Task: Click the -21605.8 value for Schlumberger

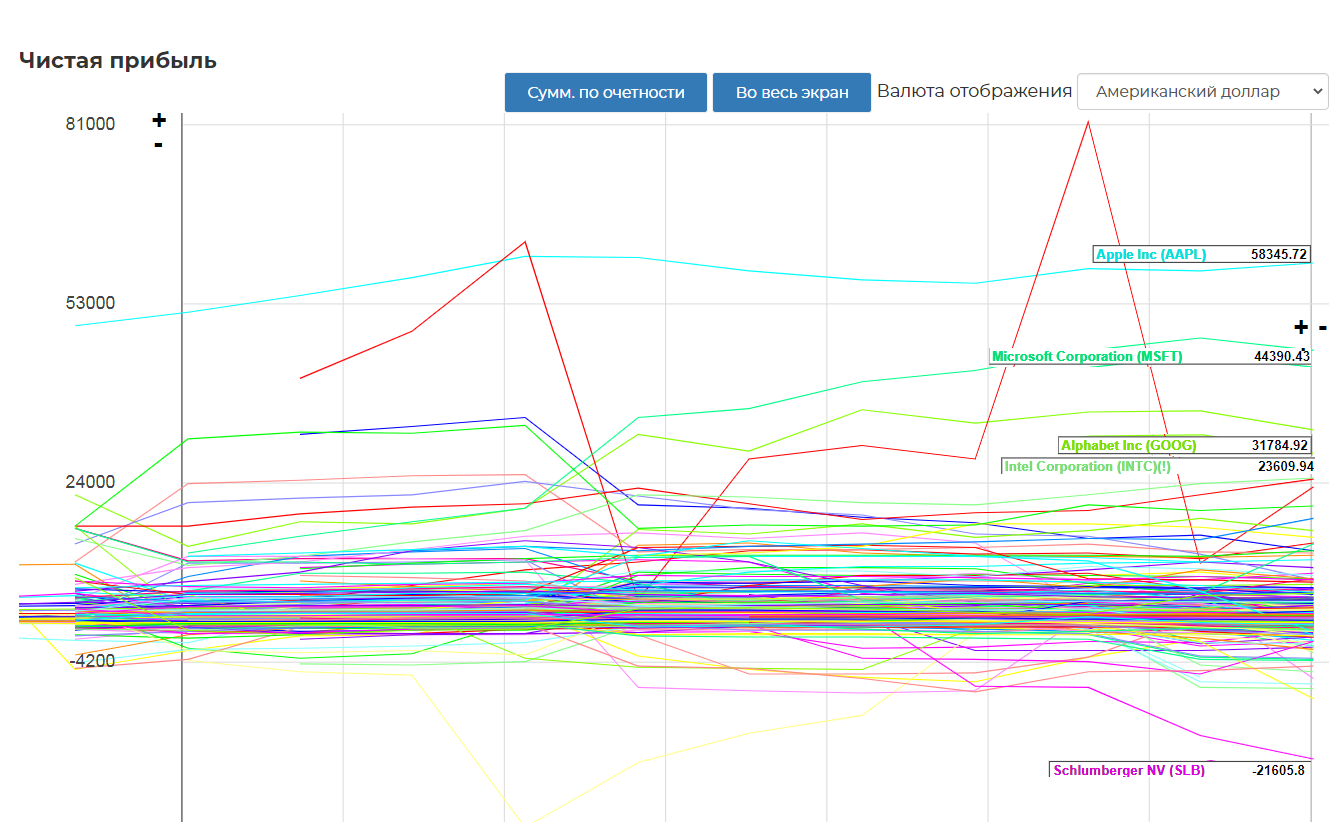Action: click(x=1278, y=770)
